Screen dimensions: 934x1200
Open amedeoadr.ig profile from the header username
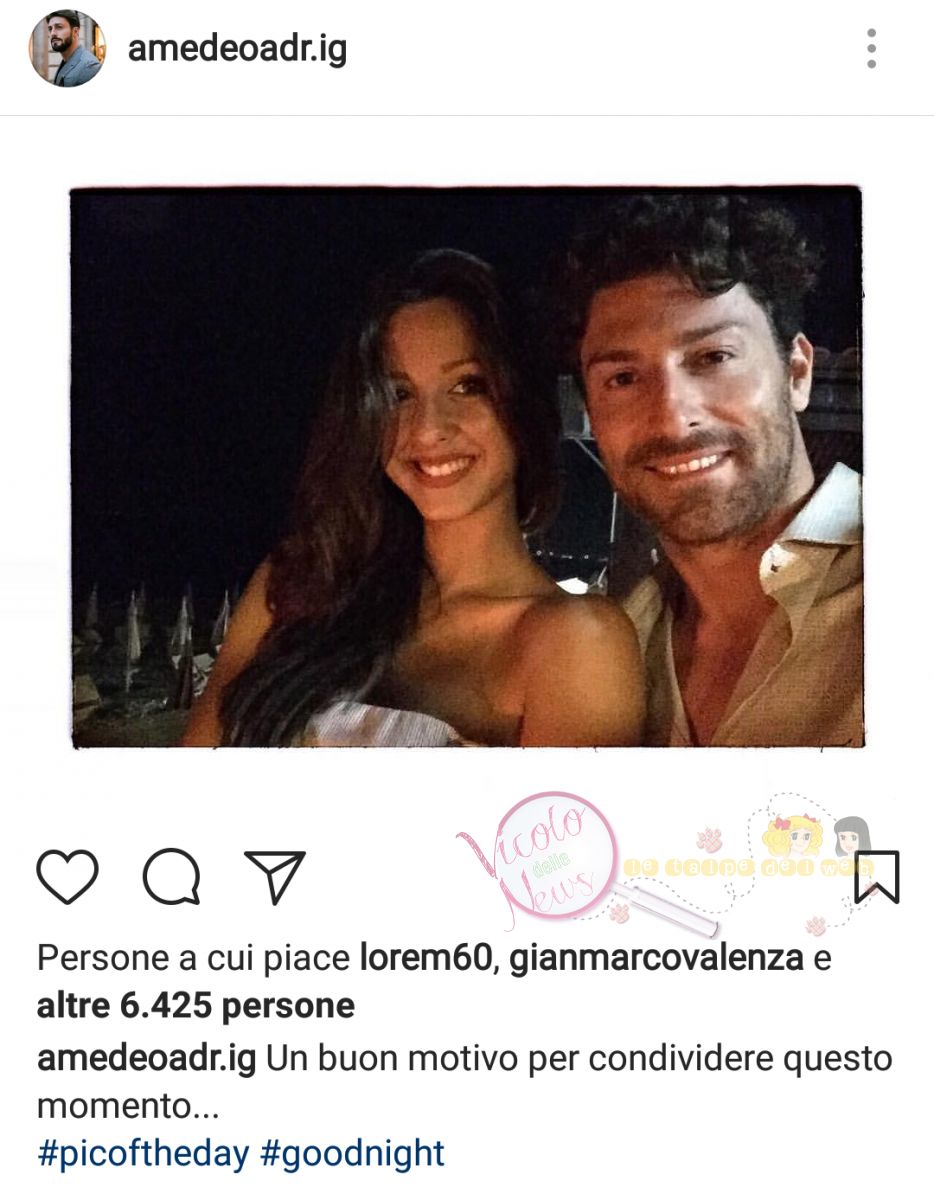tap(237, 50)
